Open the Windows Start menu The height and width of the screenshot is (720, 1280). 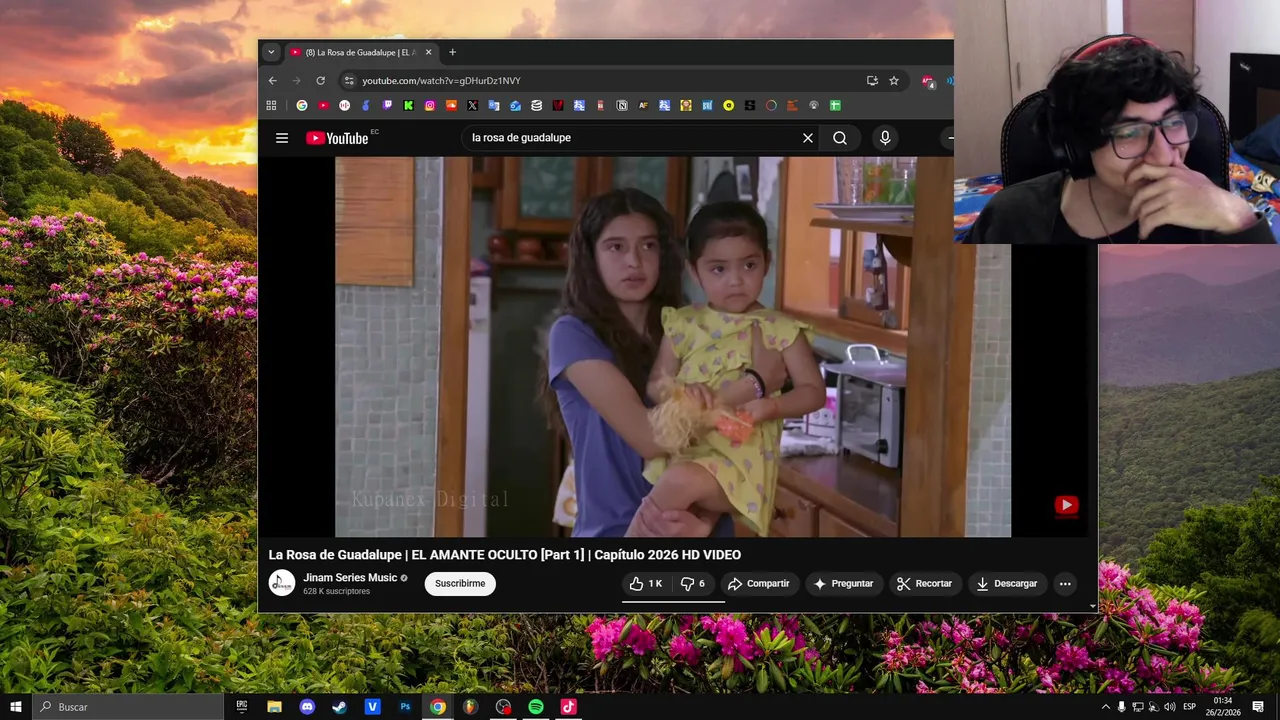[15, 706]
